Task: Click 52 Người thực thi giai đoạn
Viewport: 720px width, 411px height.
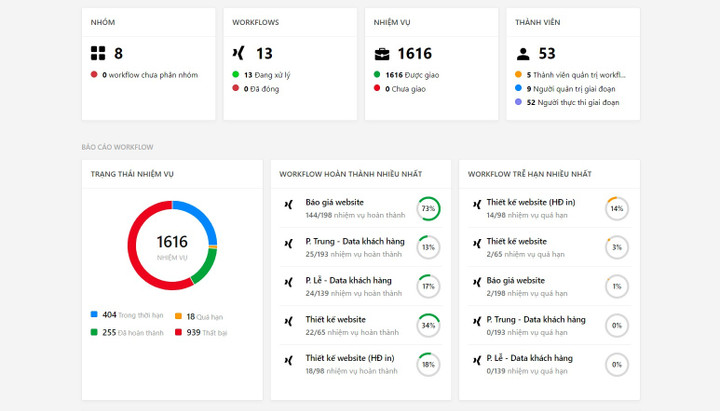Action: point(574,102)
